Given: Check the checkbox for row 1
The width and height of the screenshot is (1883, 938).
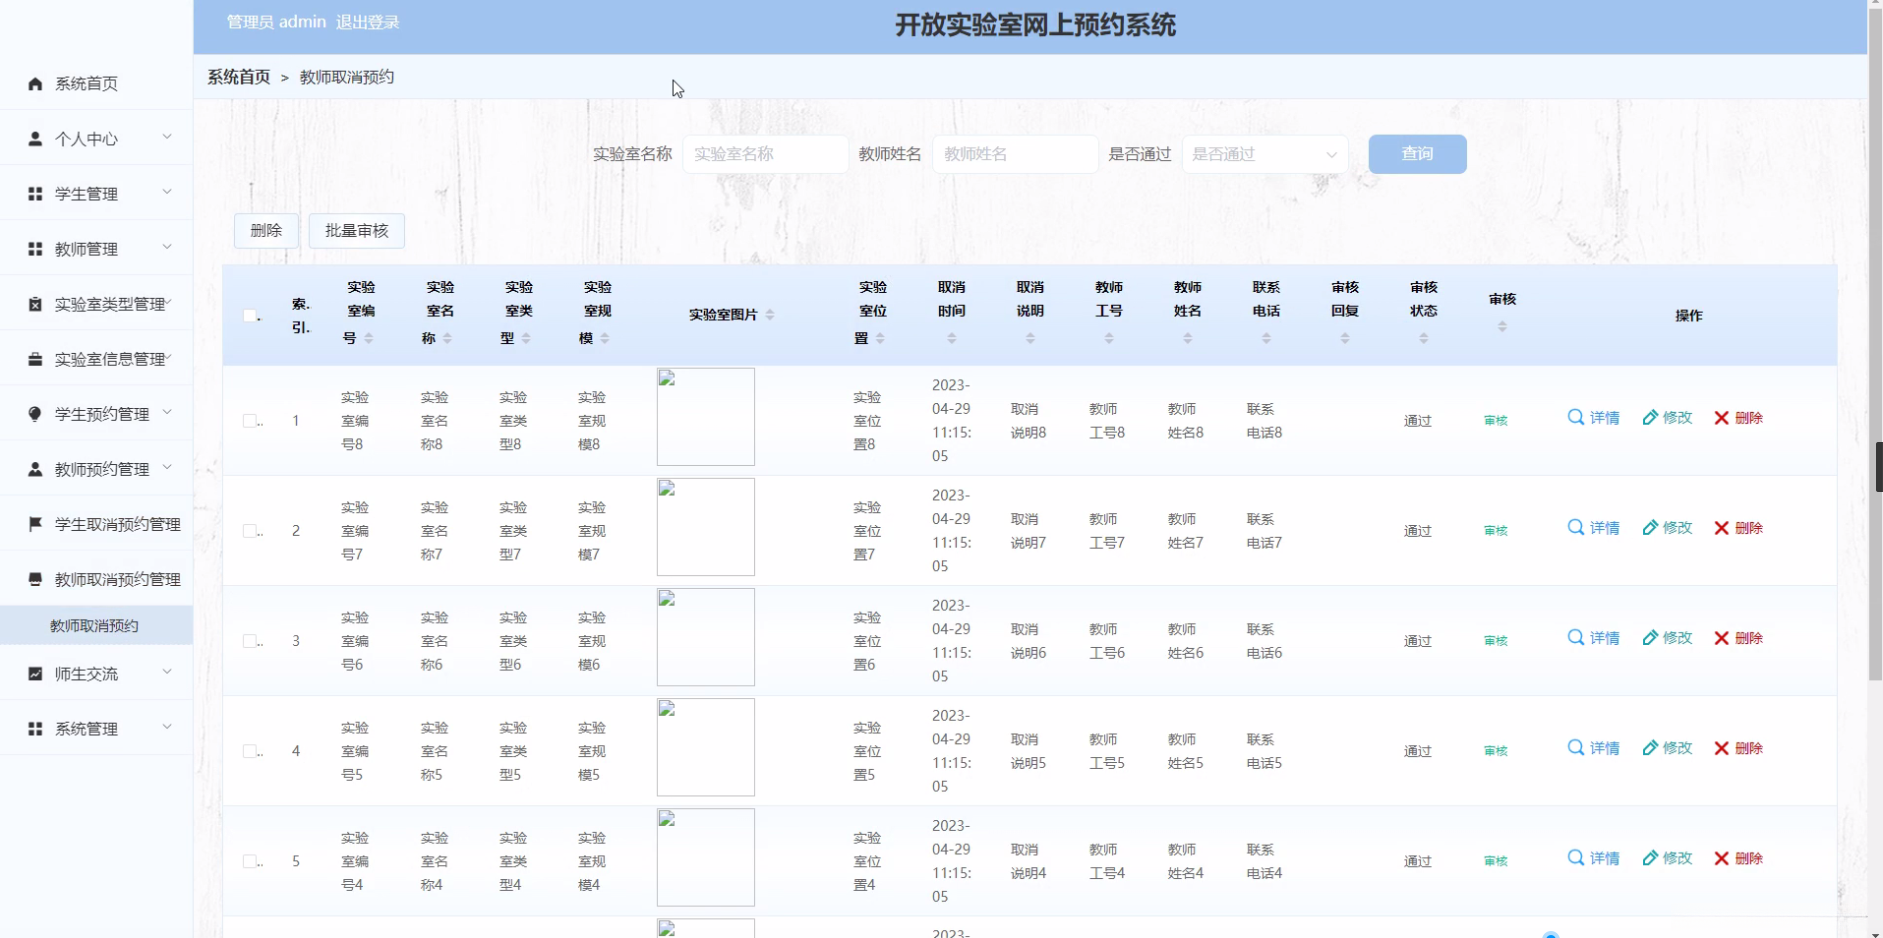Looking at the screenshot, I should [x=250, y=421].
